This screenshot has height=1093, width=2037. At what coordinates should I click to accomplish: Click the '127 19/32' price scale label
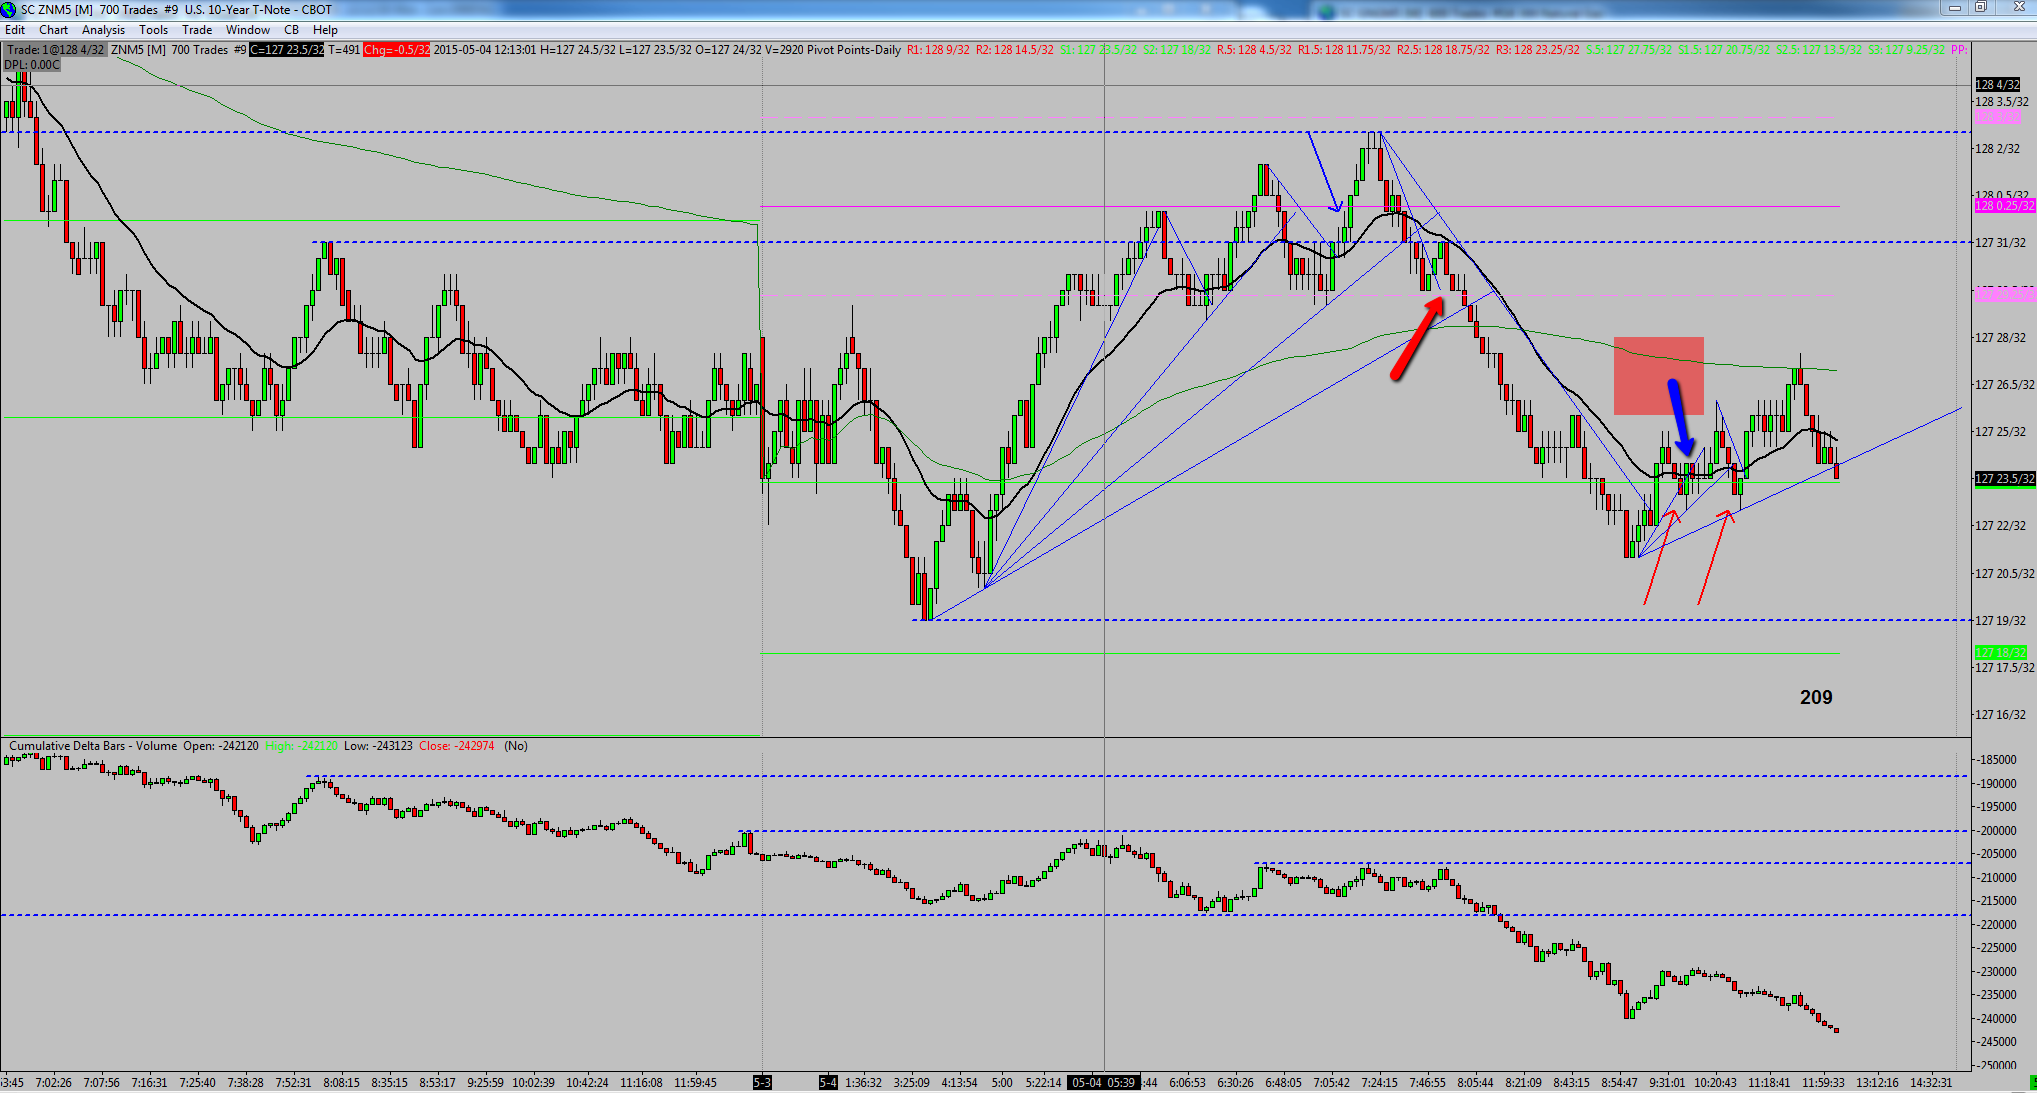(x=2001, y=621)
